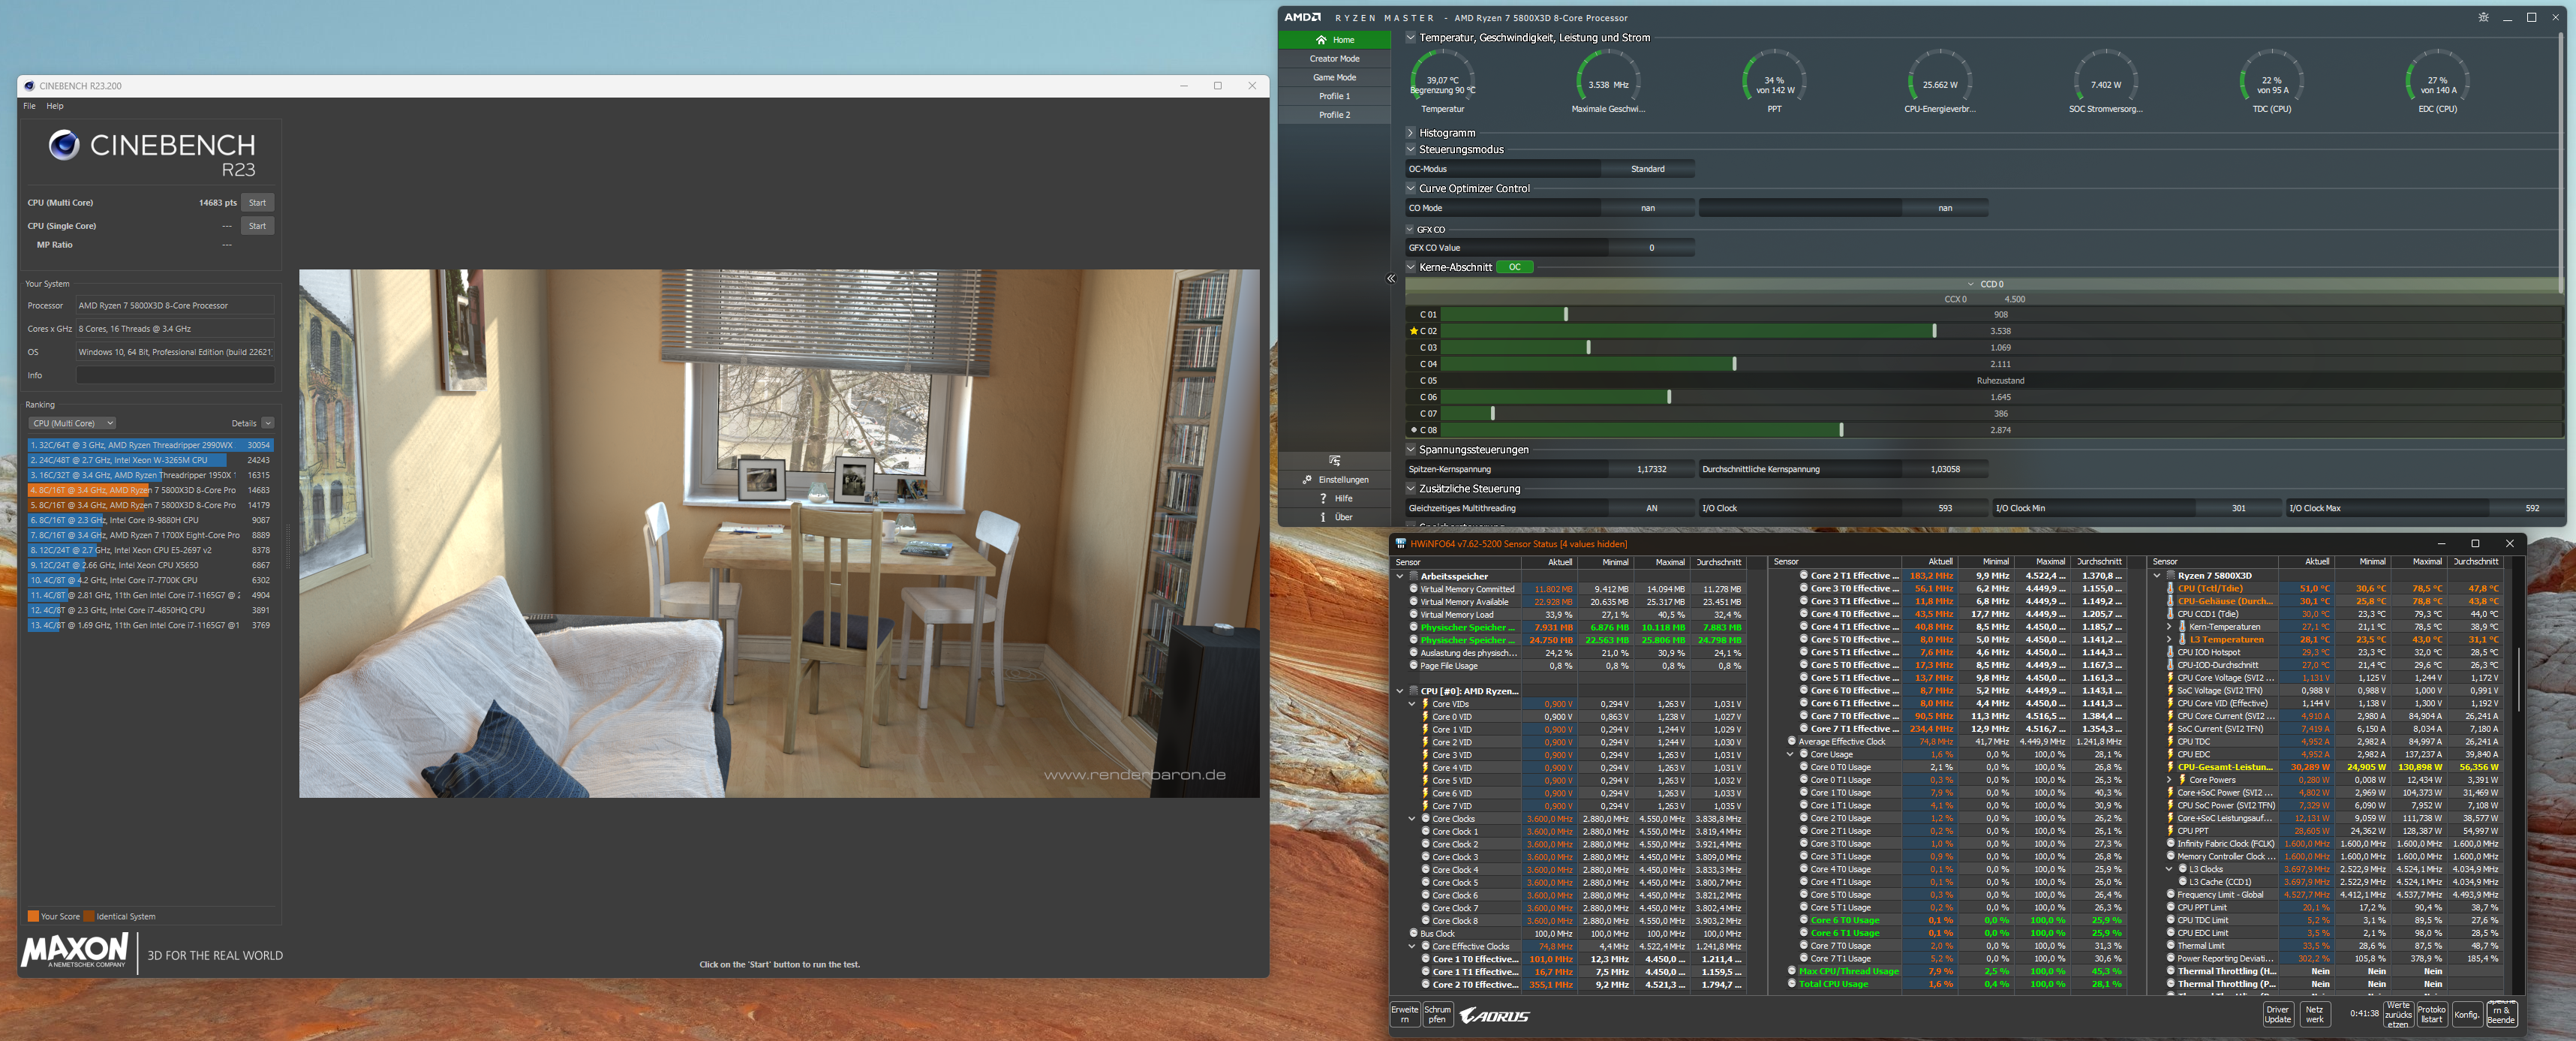Click the Ryzen Master Home icon
This screenshot has height=1041, width=2576.
click(x=1321, y=40)
